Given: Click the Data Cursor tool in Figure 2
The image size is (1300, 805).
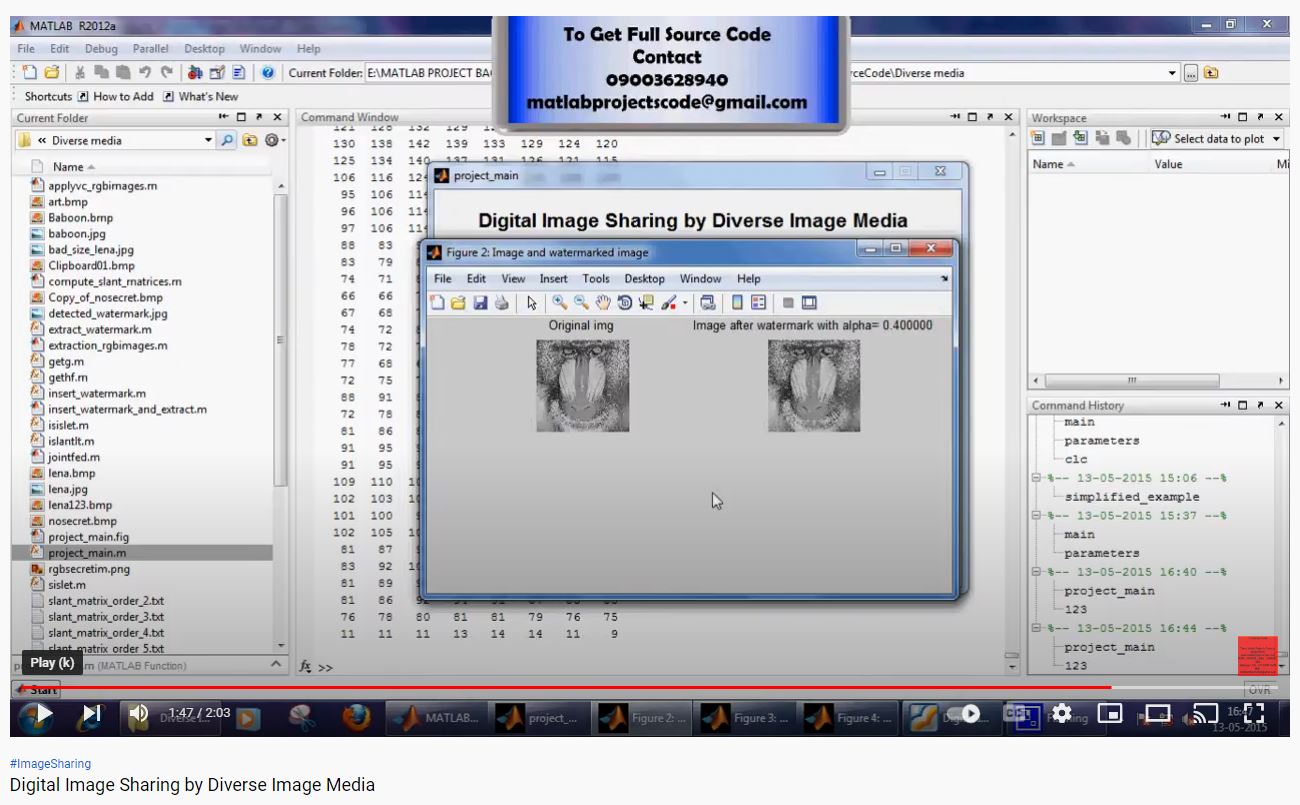Looking at the screenshot, I should pyautogui.click(x=646, y=303).
